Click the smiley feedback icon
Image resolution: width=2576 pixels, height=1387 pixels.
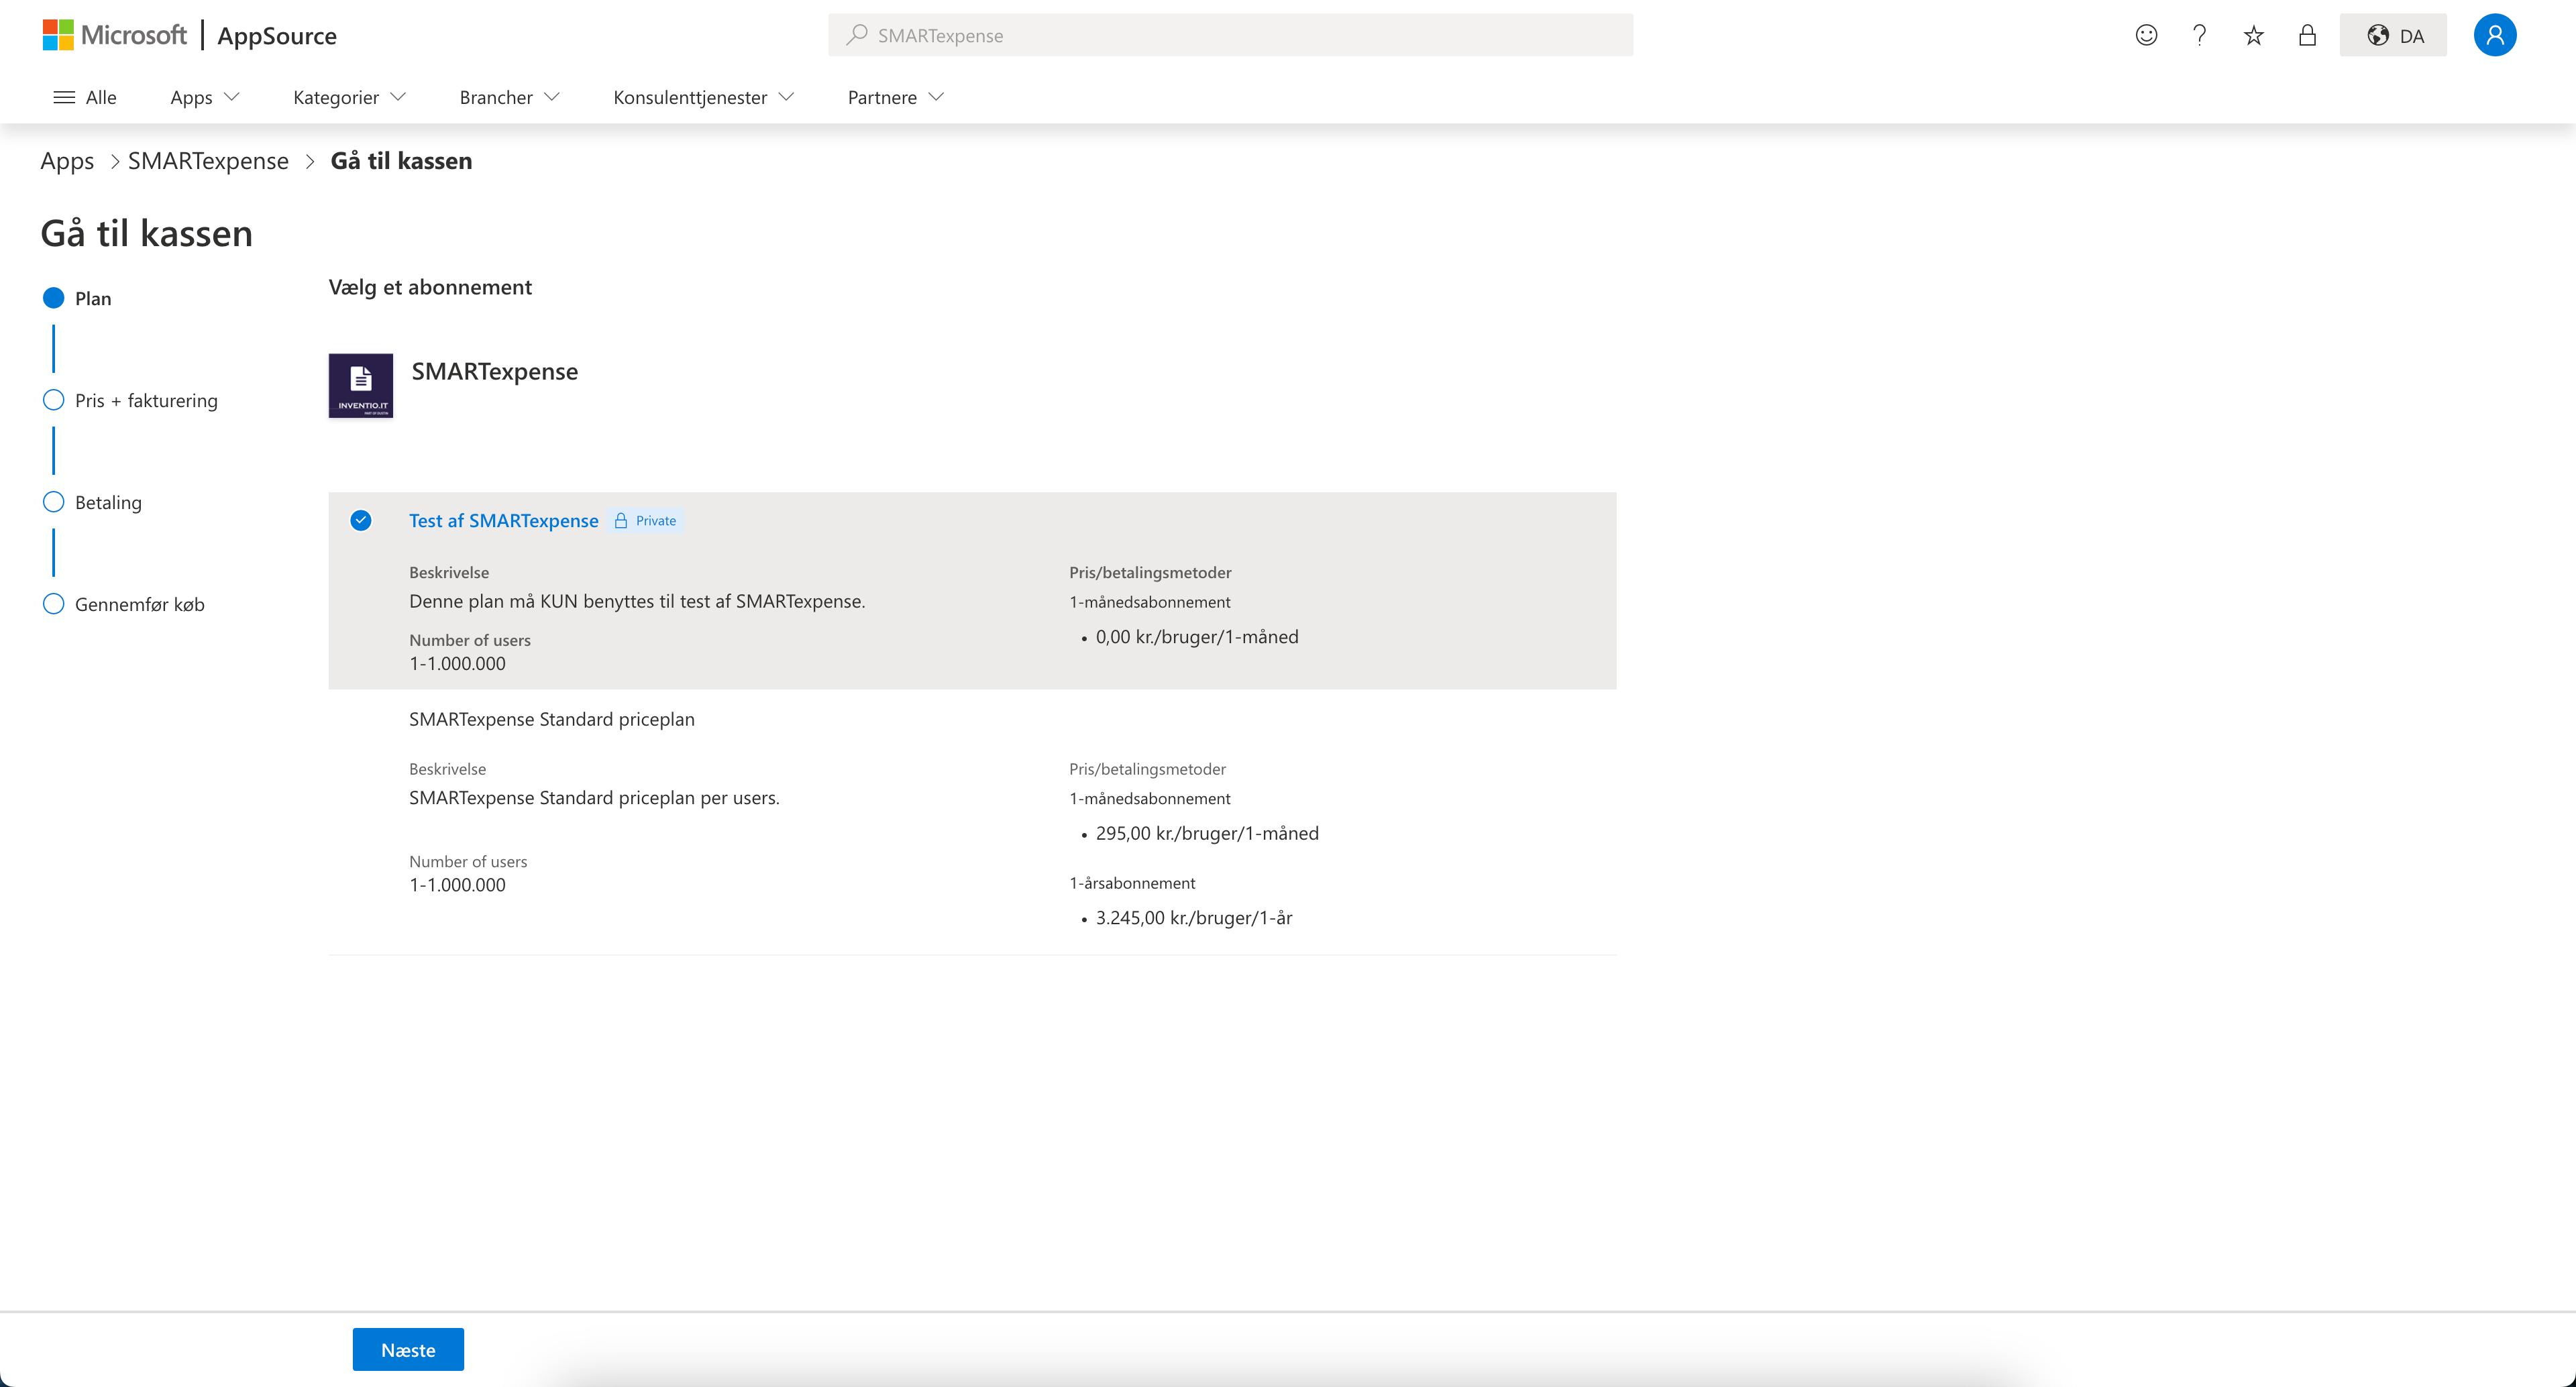pos(2146,35)
